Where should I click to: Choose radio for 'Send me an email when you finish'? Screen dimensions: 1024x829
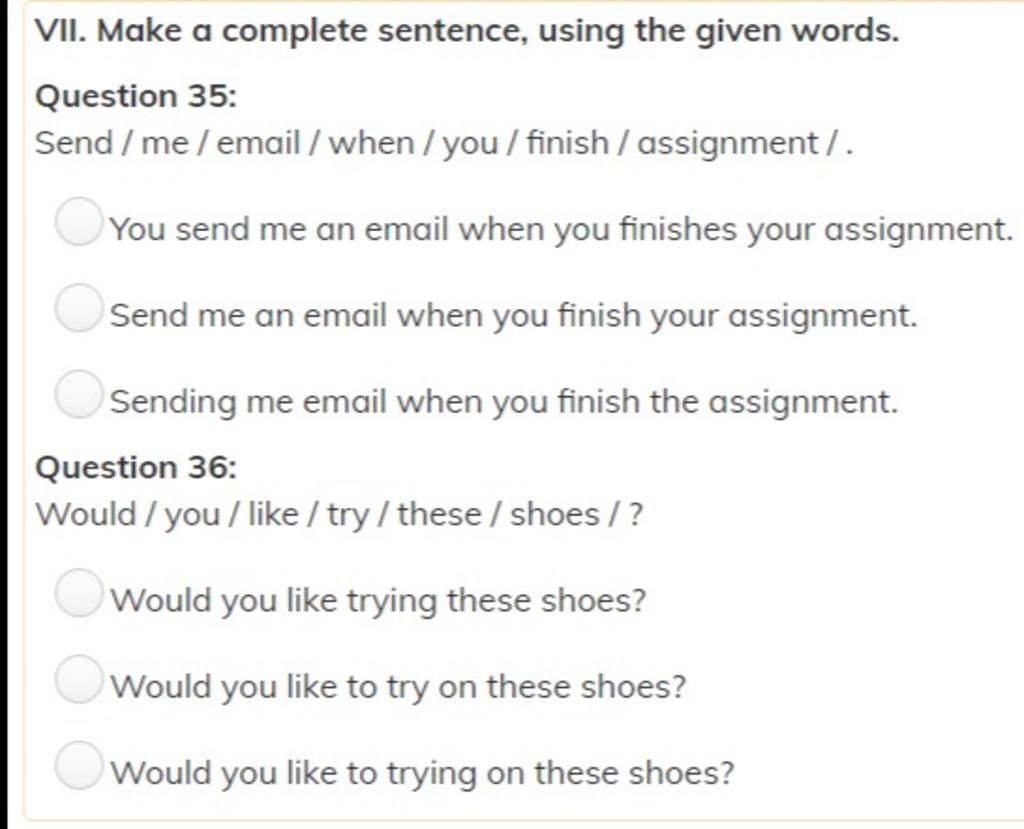click(x=79, y=308)
